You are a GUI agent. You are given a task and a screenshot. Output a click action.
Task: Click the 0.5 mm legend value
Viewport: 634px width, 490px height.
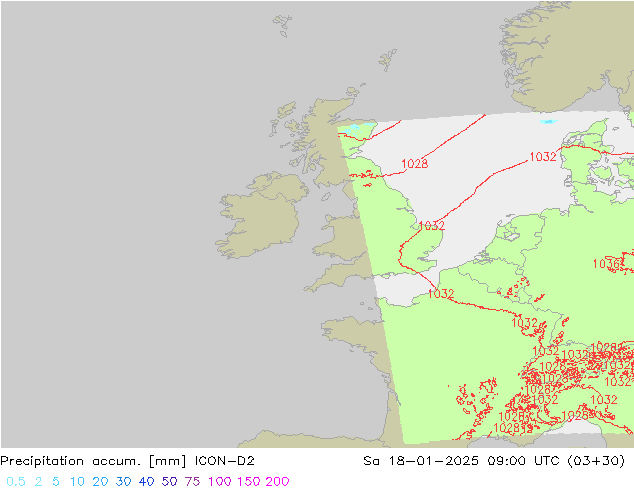coord(16,481)
